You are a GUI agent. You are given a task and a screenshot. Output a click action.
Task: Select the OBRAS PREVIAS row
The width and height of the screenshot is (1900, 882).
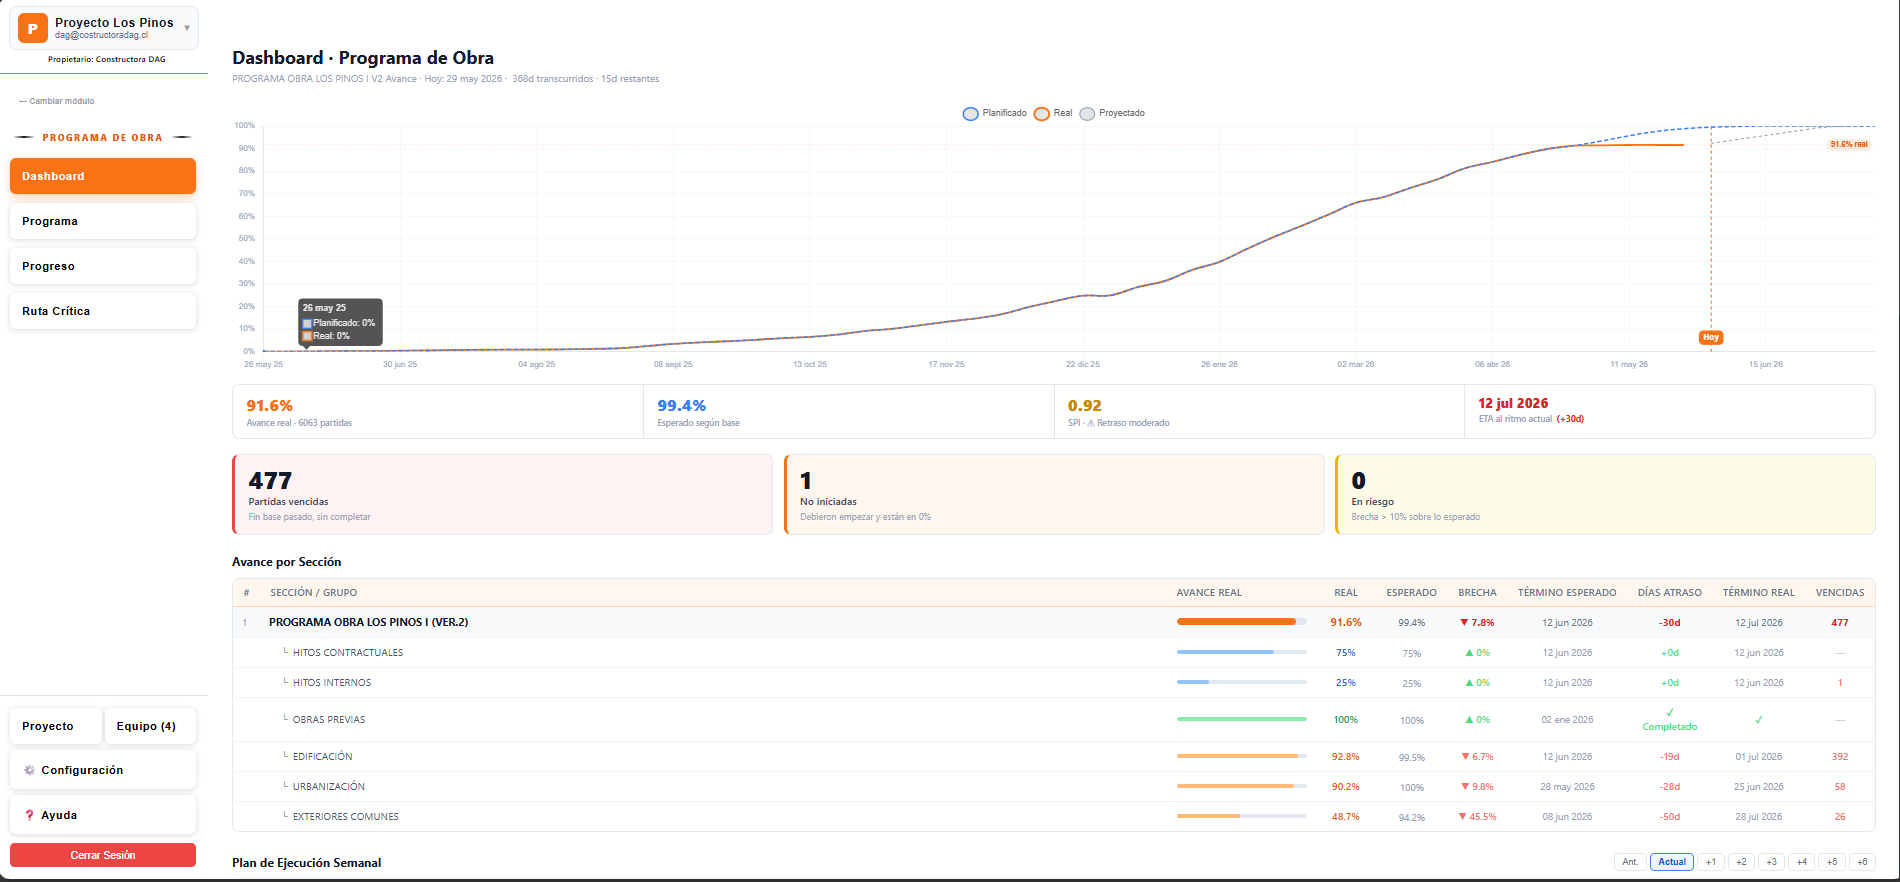click(x=1054, y=719)
